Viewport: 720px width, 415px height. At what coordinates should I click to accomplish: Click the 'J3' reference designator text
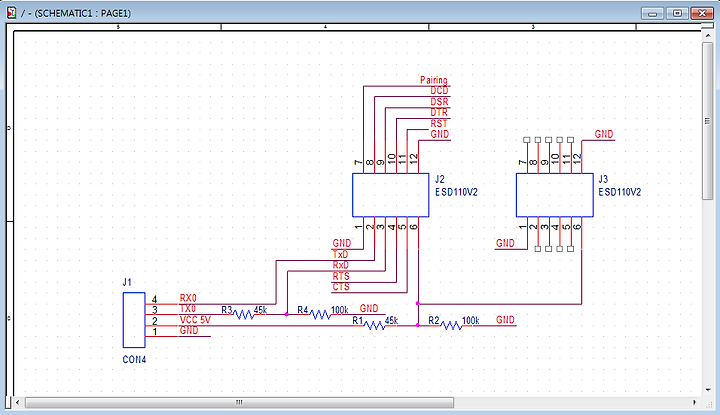[x=603, y=179]
